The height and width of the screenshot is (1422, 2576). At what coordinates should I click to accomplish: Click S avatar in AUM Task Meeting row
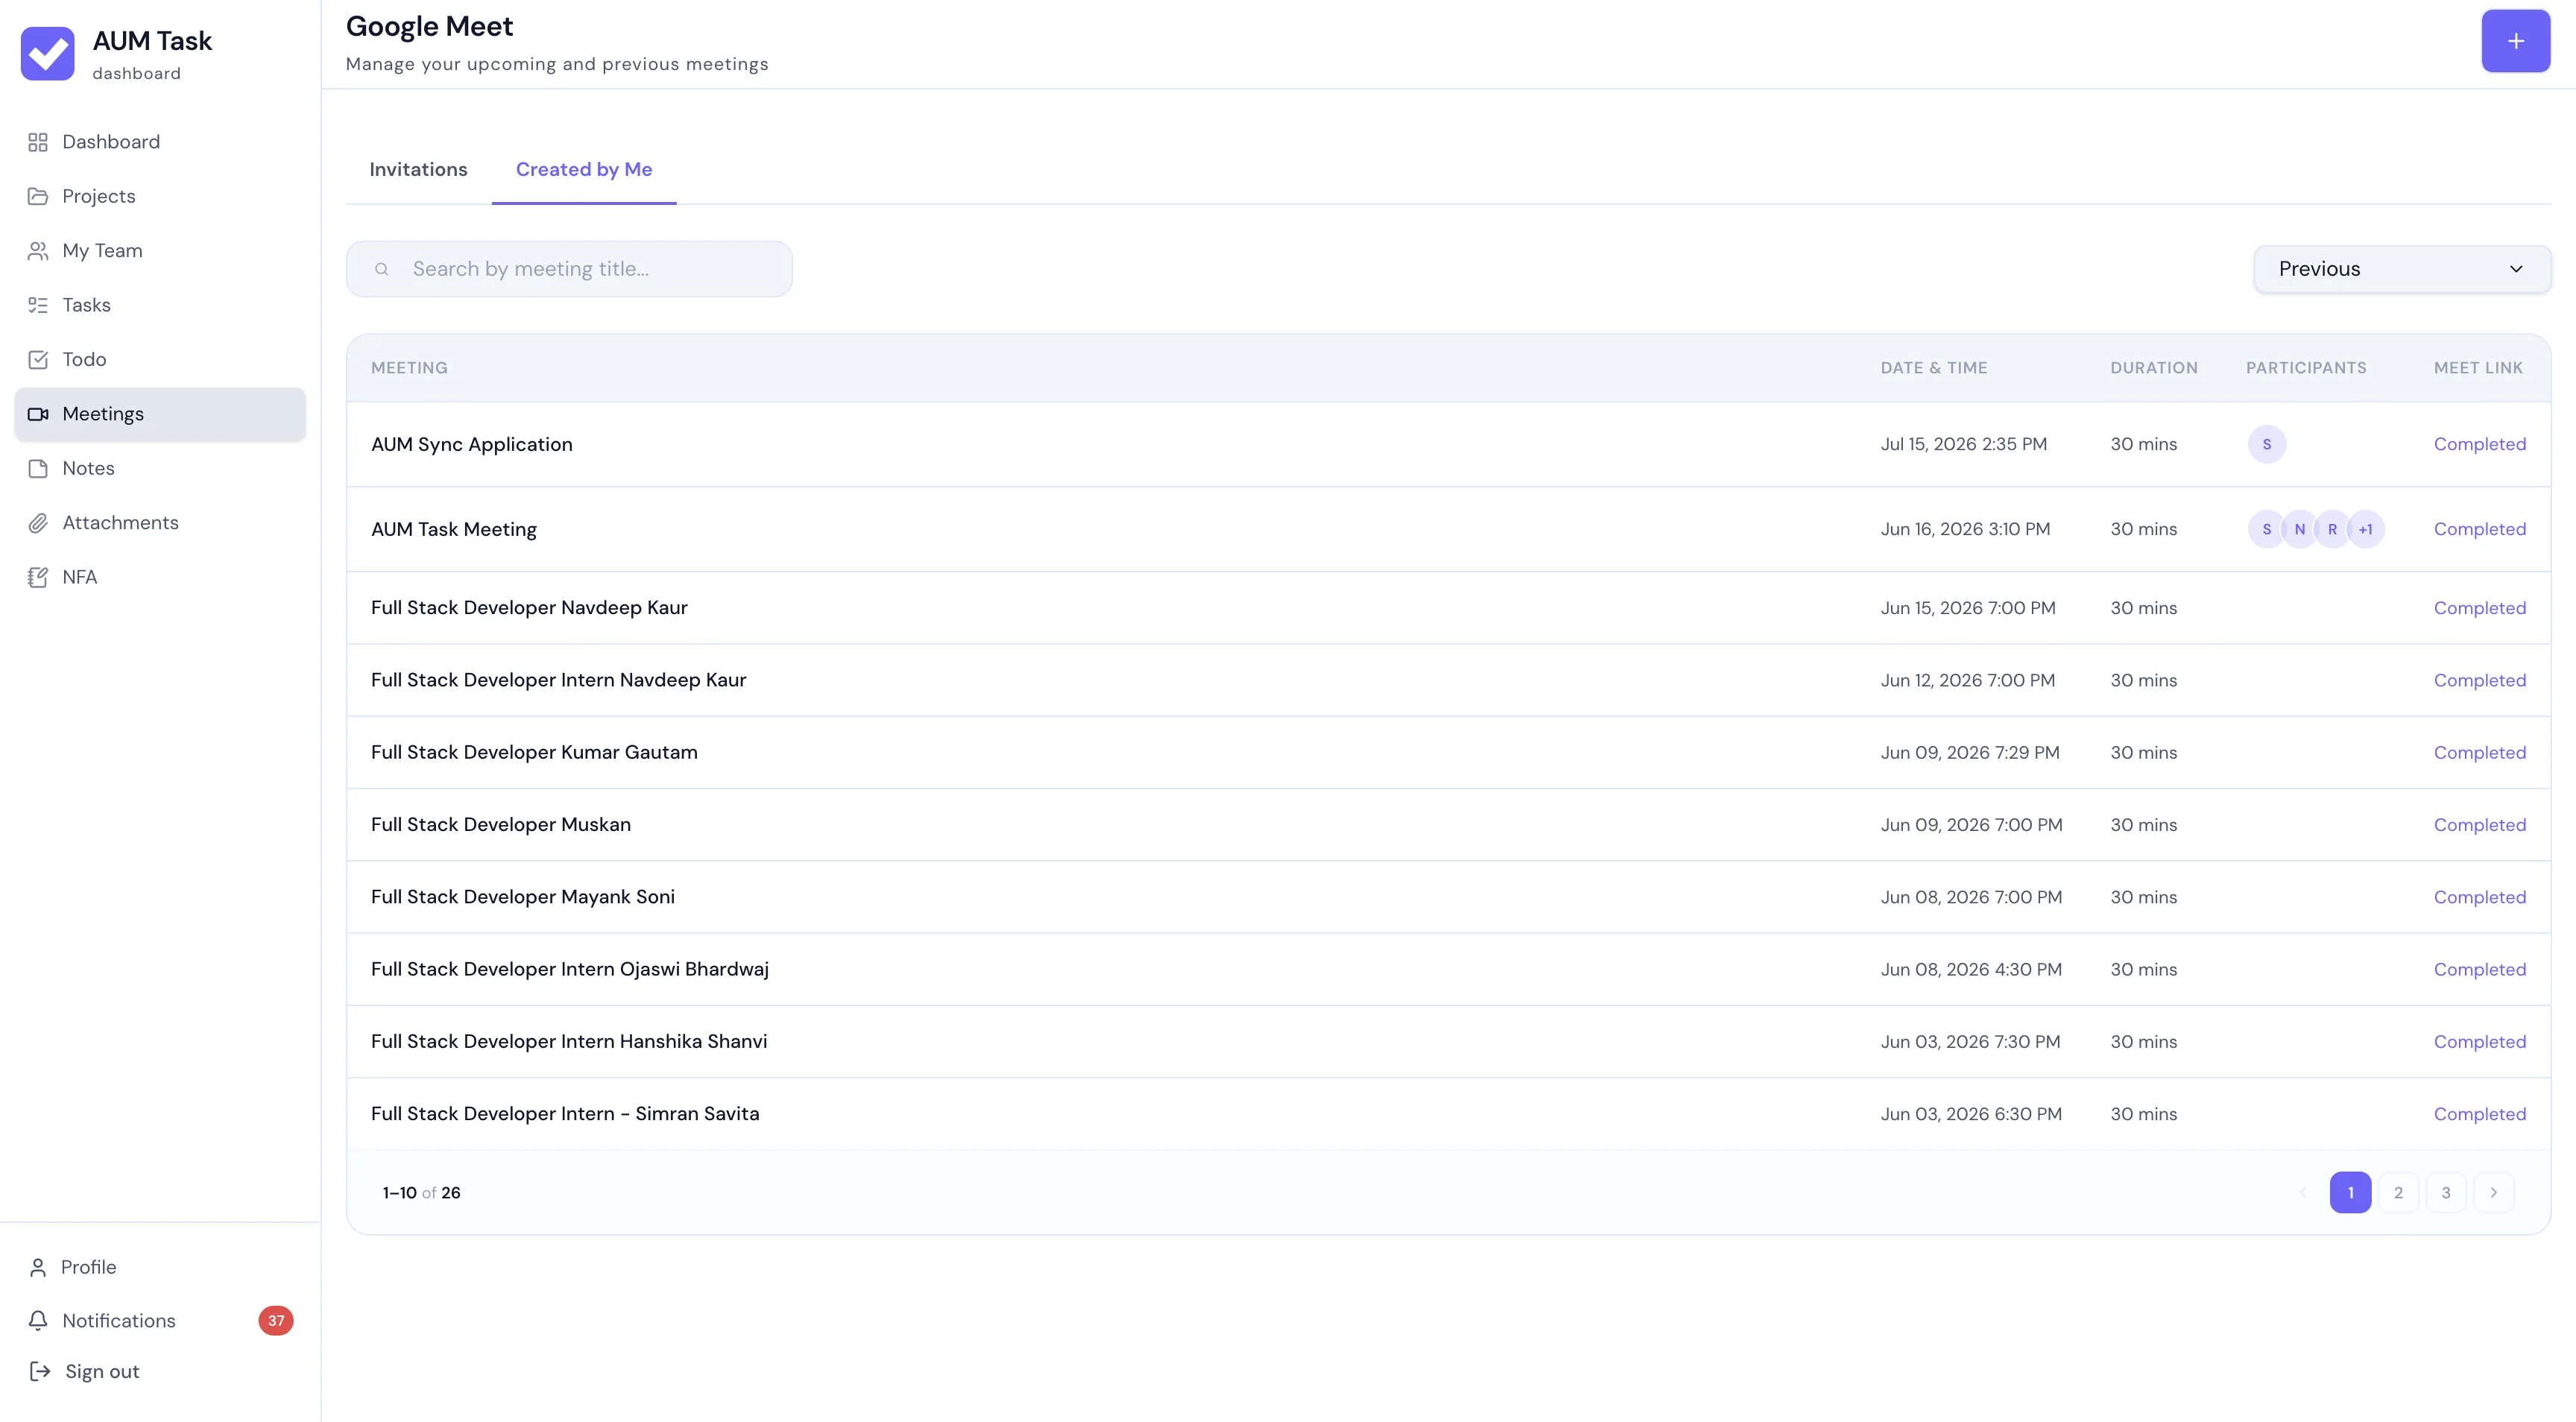pos(2266,529)
